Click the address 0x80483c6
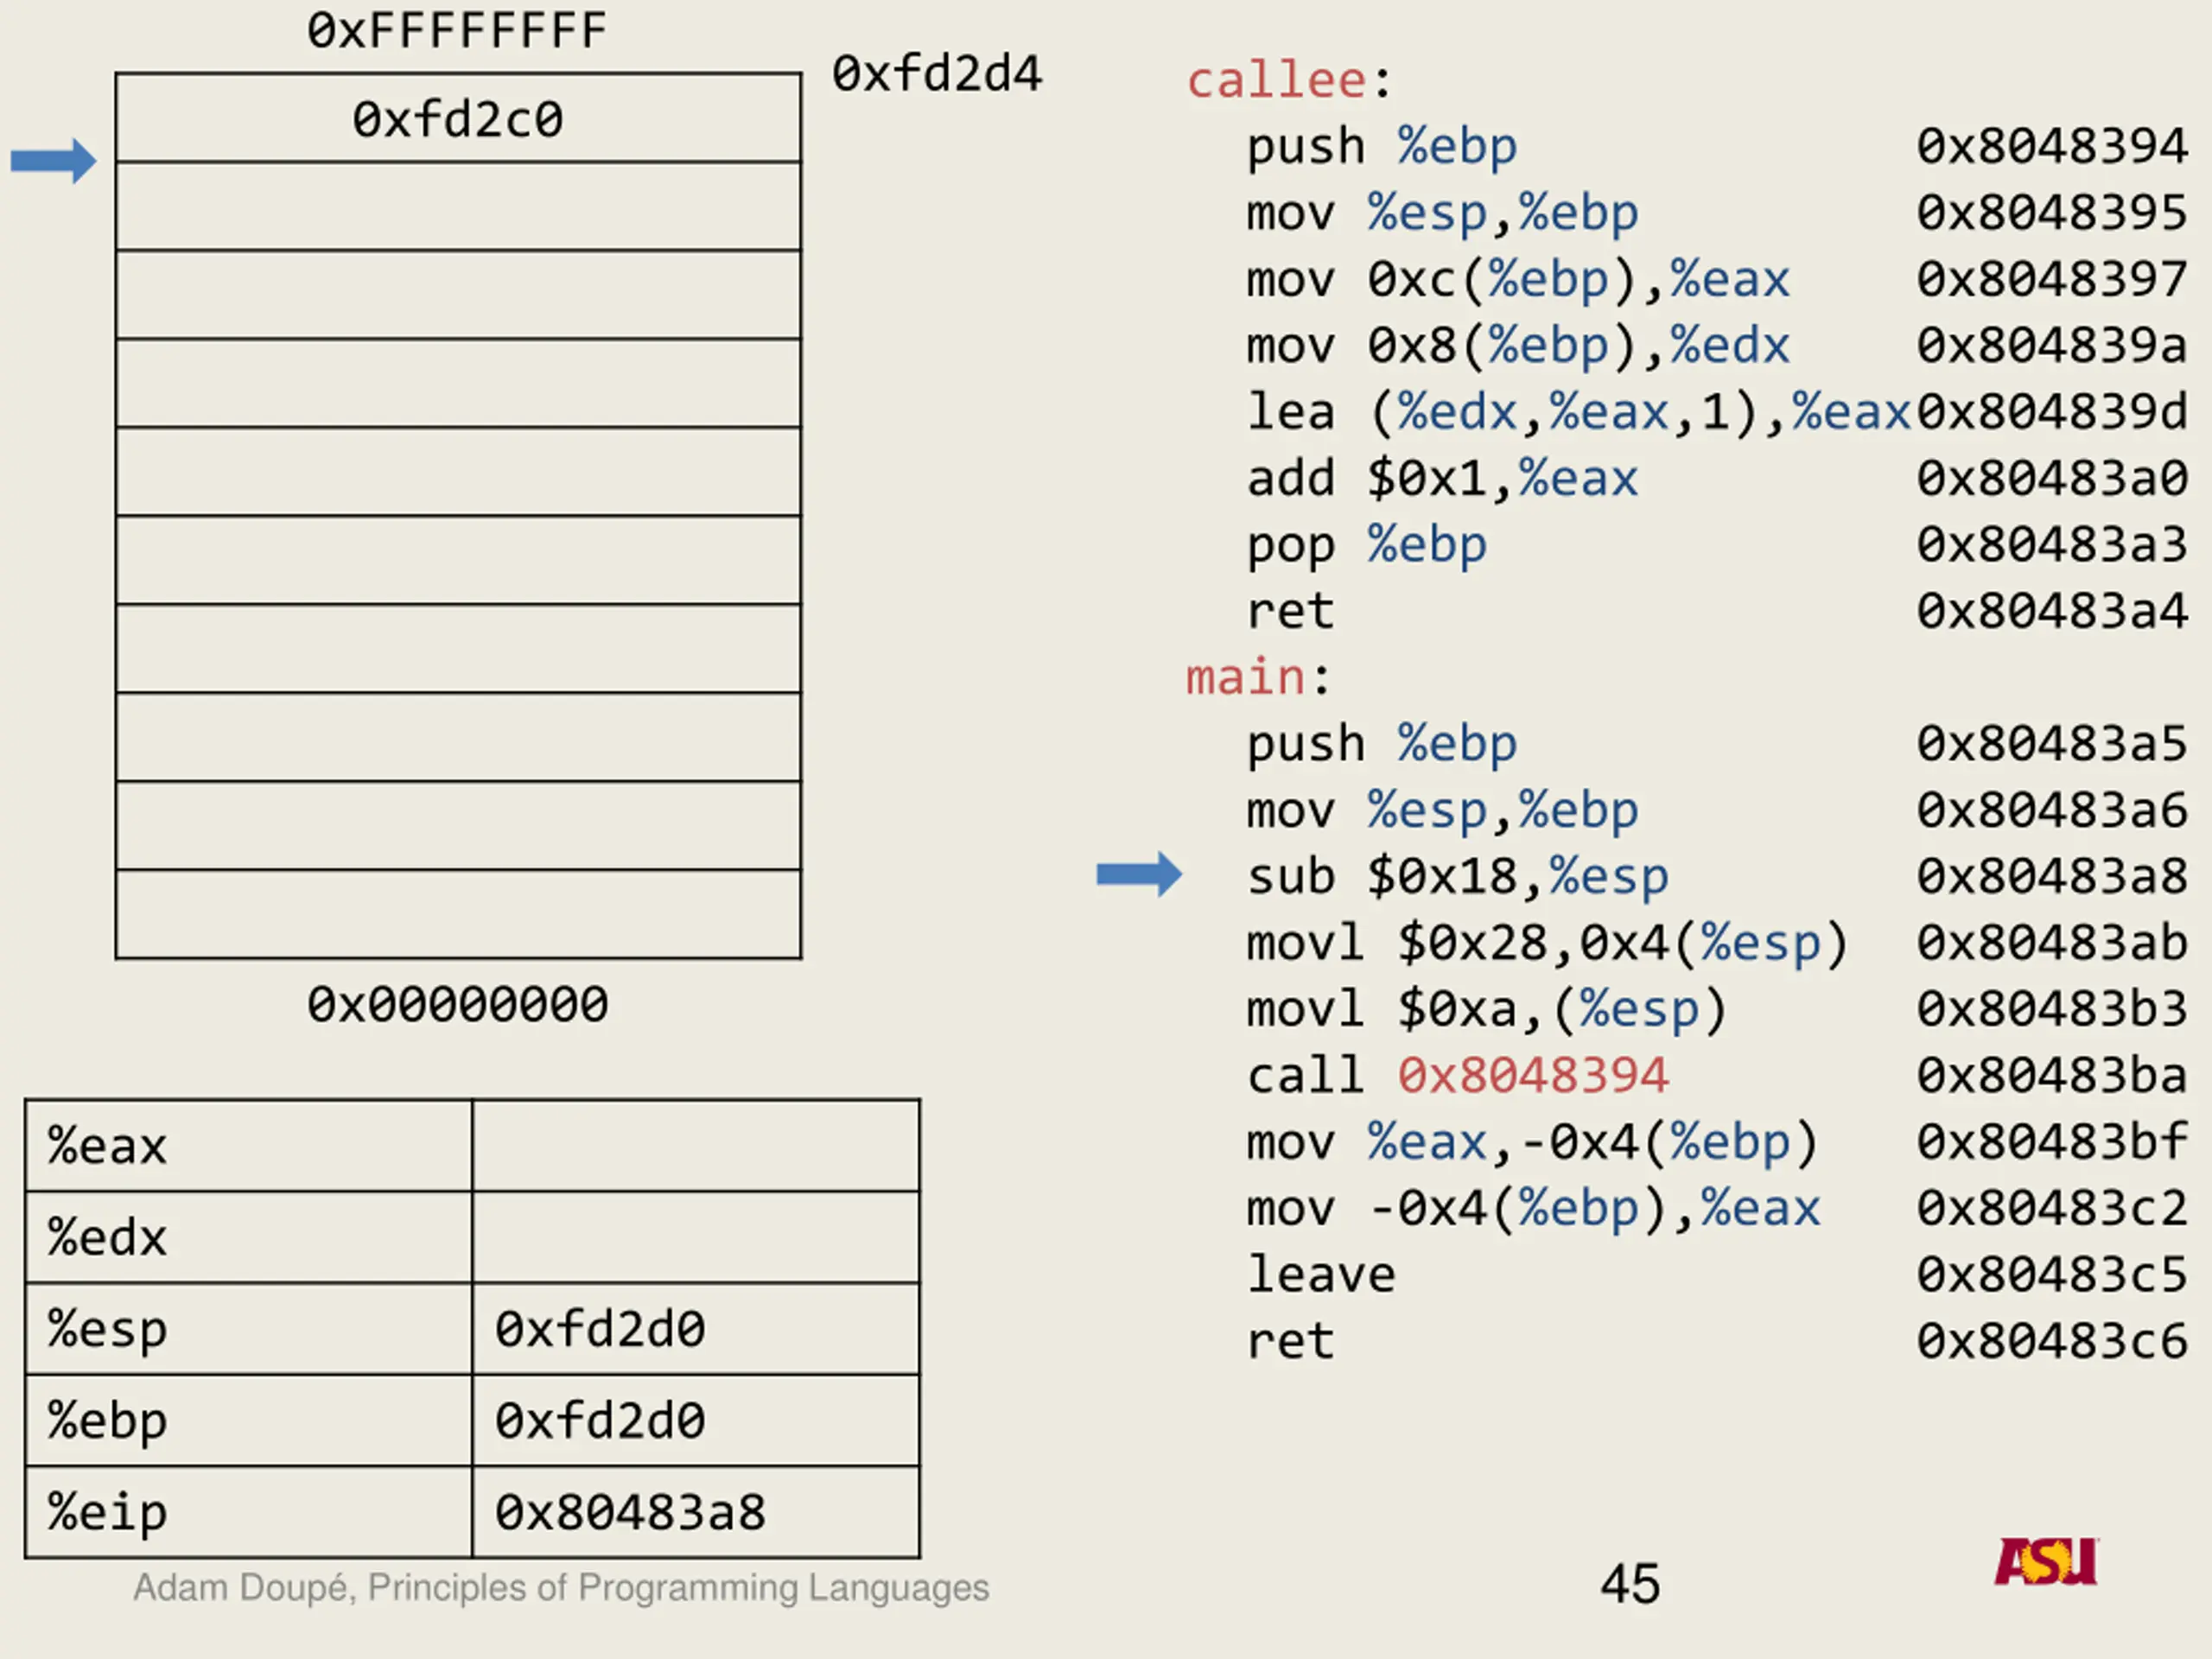This screenshot has width=2212, height=1659. 2052,1341
